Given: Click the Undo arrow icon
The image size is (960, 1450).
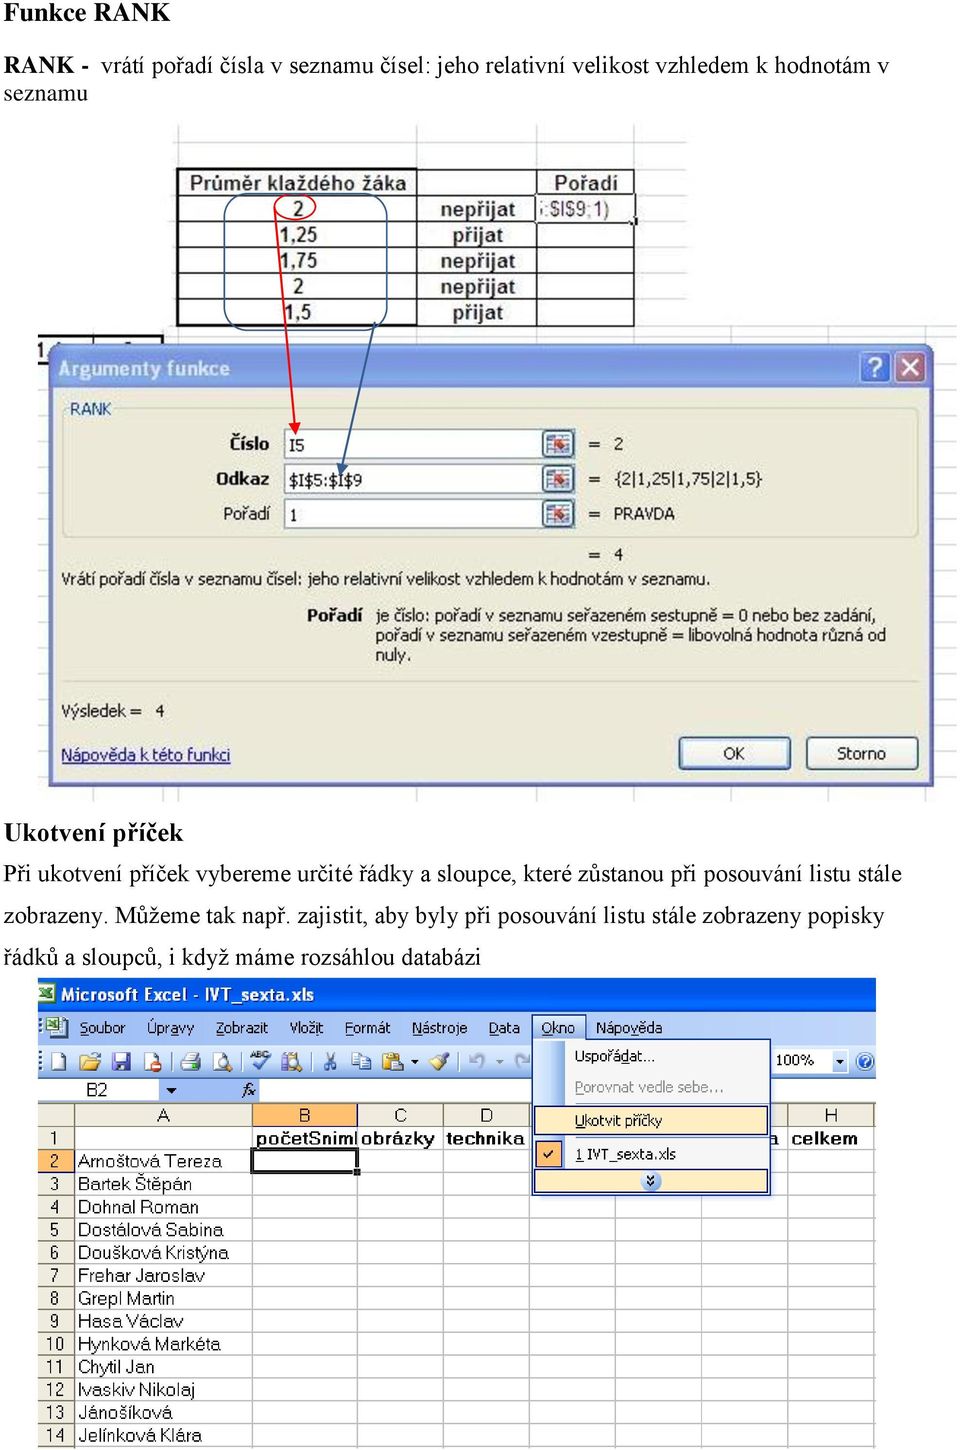Looking at the screenshot, I should (476, 1061).
